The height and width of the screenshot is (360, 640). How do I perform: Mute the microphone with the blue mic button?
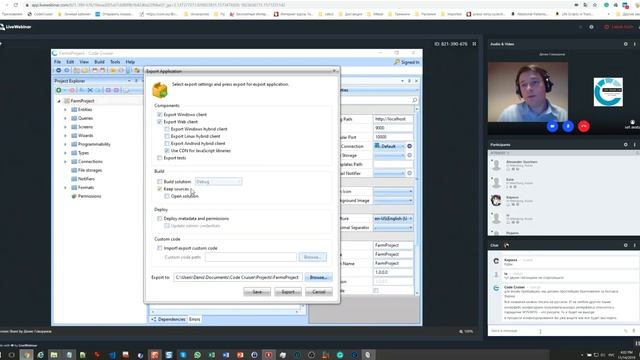point(568,126)
